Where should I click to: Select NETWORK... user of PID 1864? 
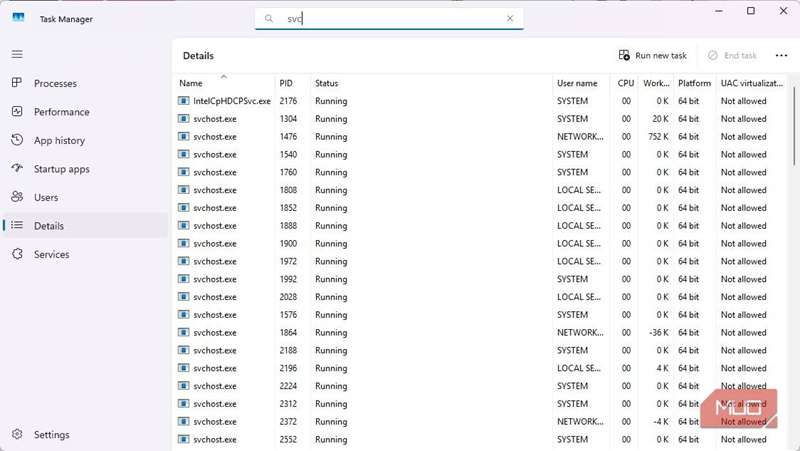[580, 333]
